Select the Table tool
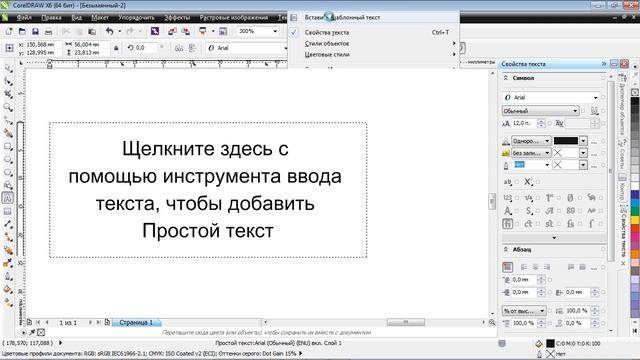Image resolution: width=640 pixels, height=360 pixels. 8,211
